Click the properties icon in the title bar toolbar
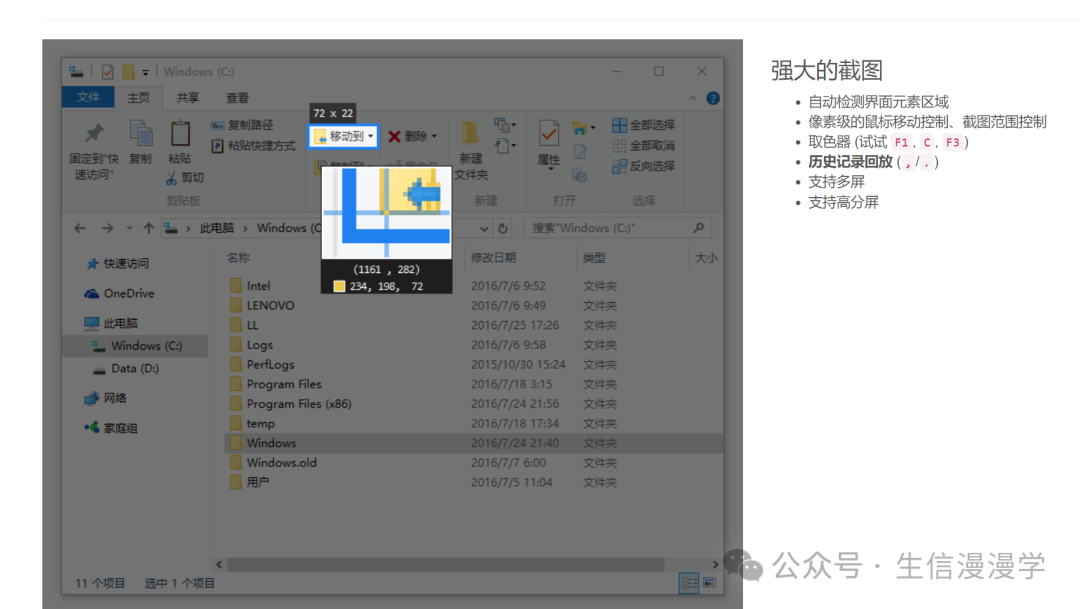 pos(107,72)
